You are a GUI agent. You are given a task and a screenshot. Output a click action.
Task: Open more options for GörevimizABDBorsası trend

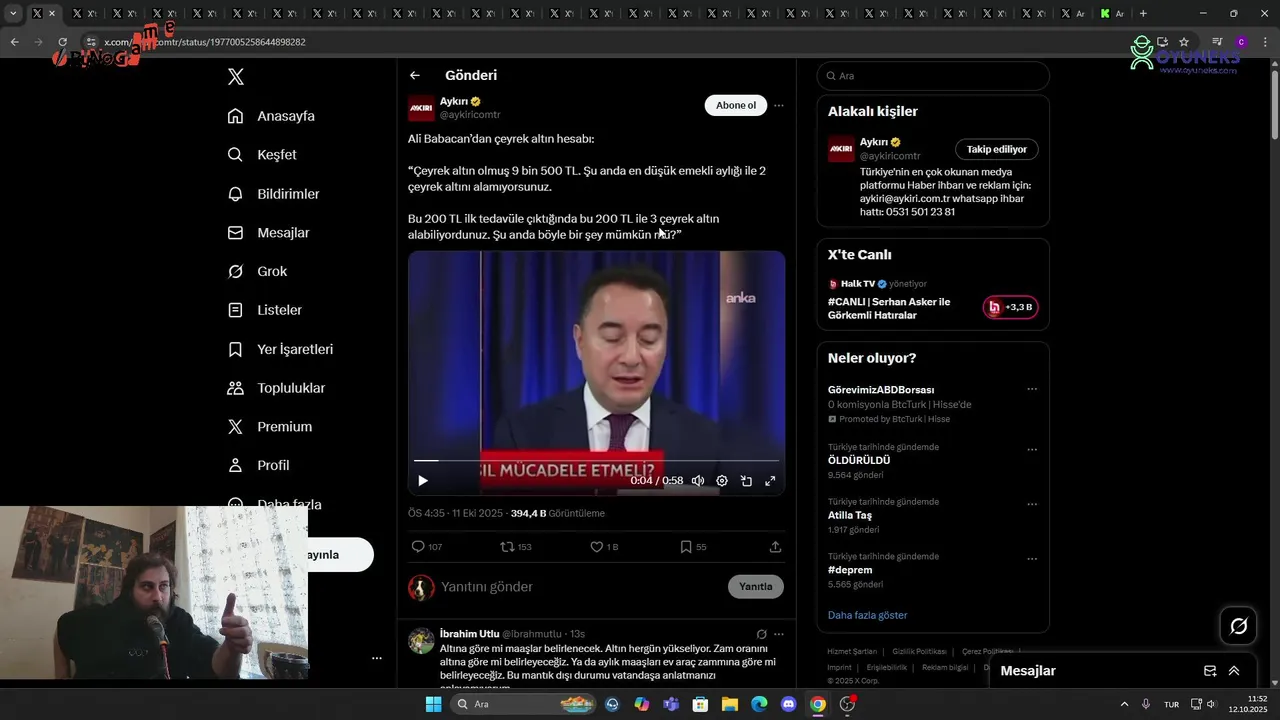[x=1032, y=389]
